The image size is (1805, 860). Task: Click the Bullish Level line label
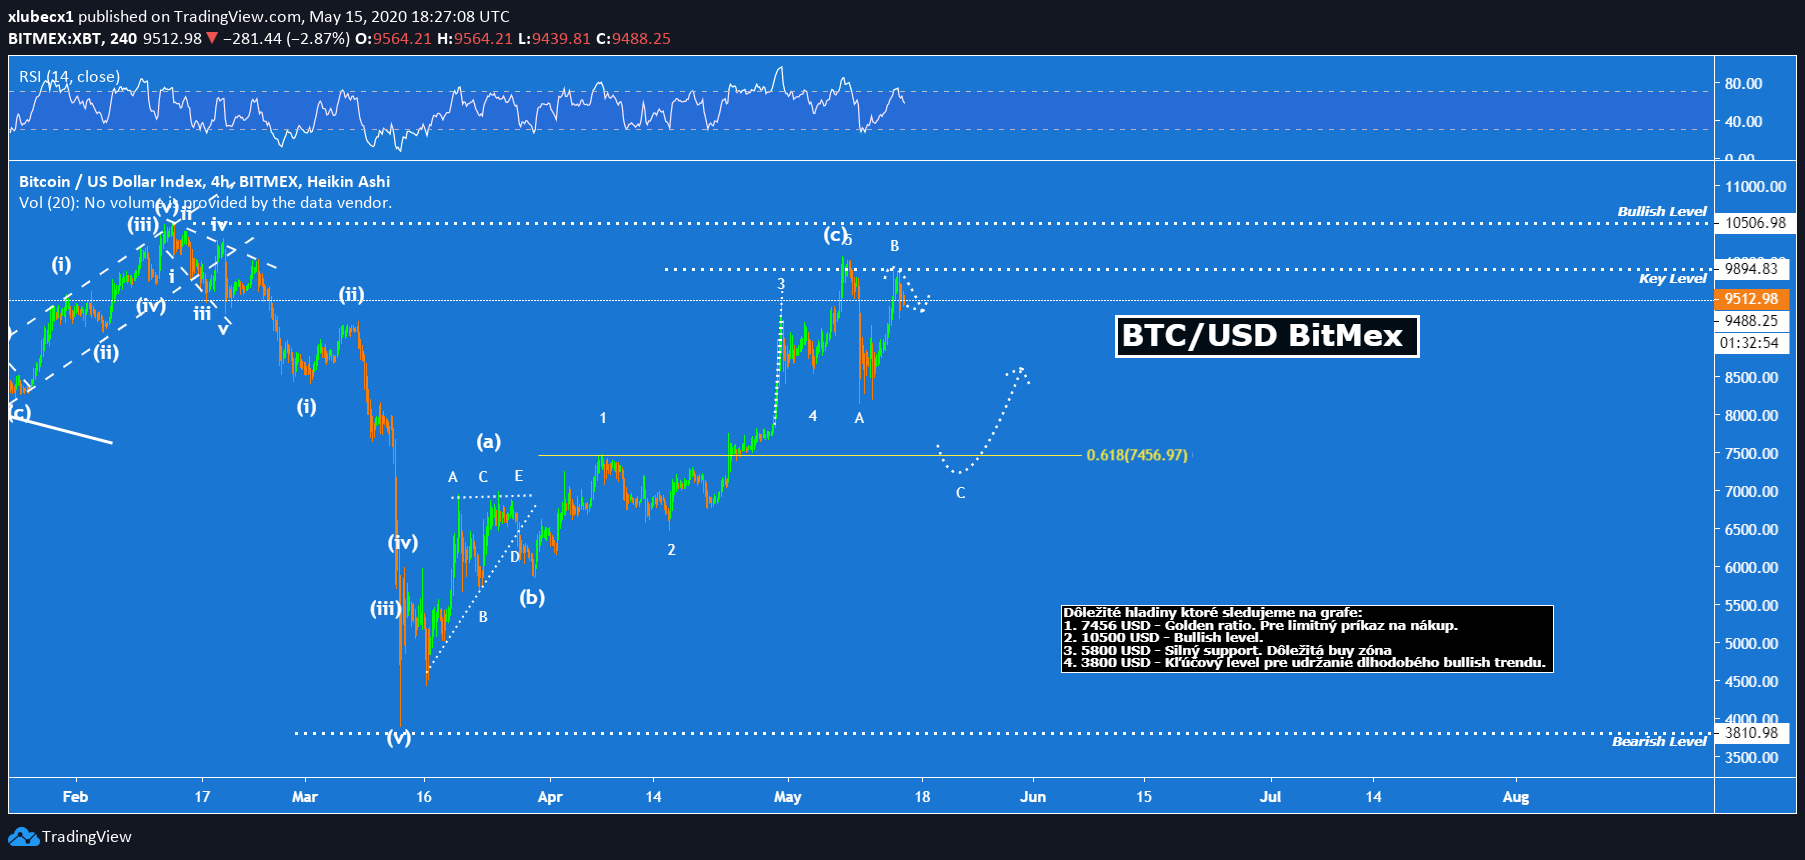point(1662,212)
